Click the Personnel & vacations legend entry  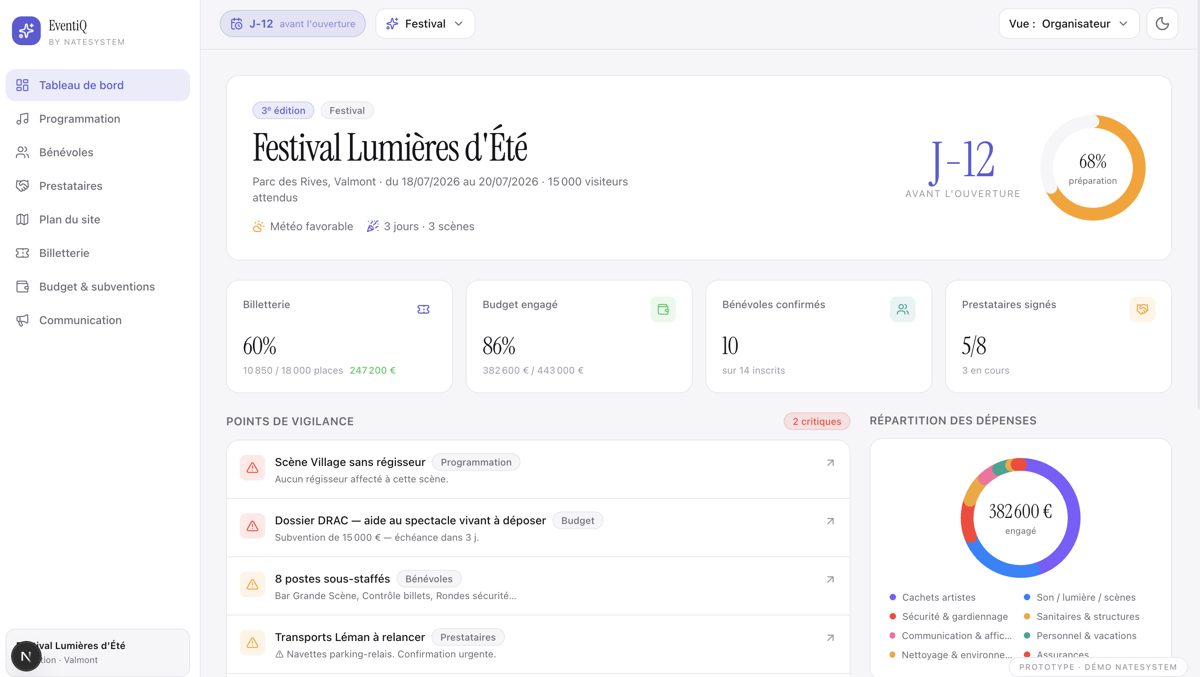point(1081,636)
